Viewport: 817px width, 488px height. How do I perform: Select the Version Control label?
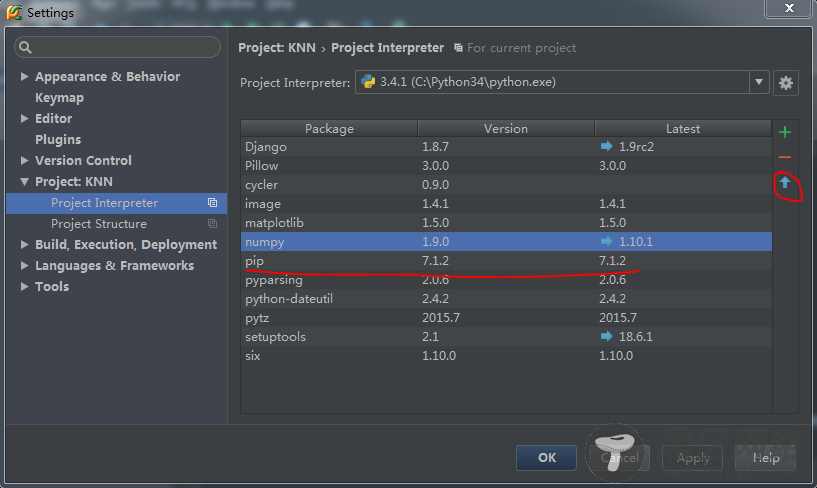pyautogui.click(x=83, y=160)
